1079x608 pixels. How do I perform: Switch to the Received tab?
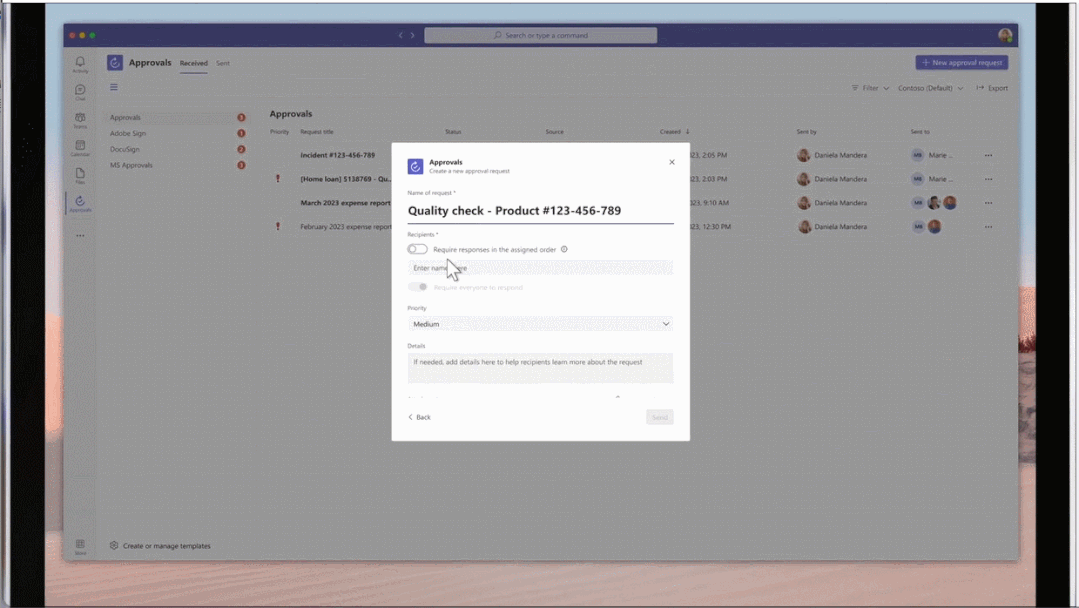(193, 63)
